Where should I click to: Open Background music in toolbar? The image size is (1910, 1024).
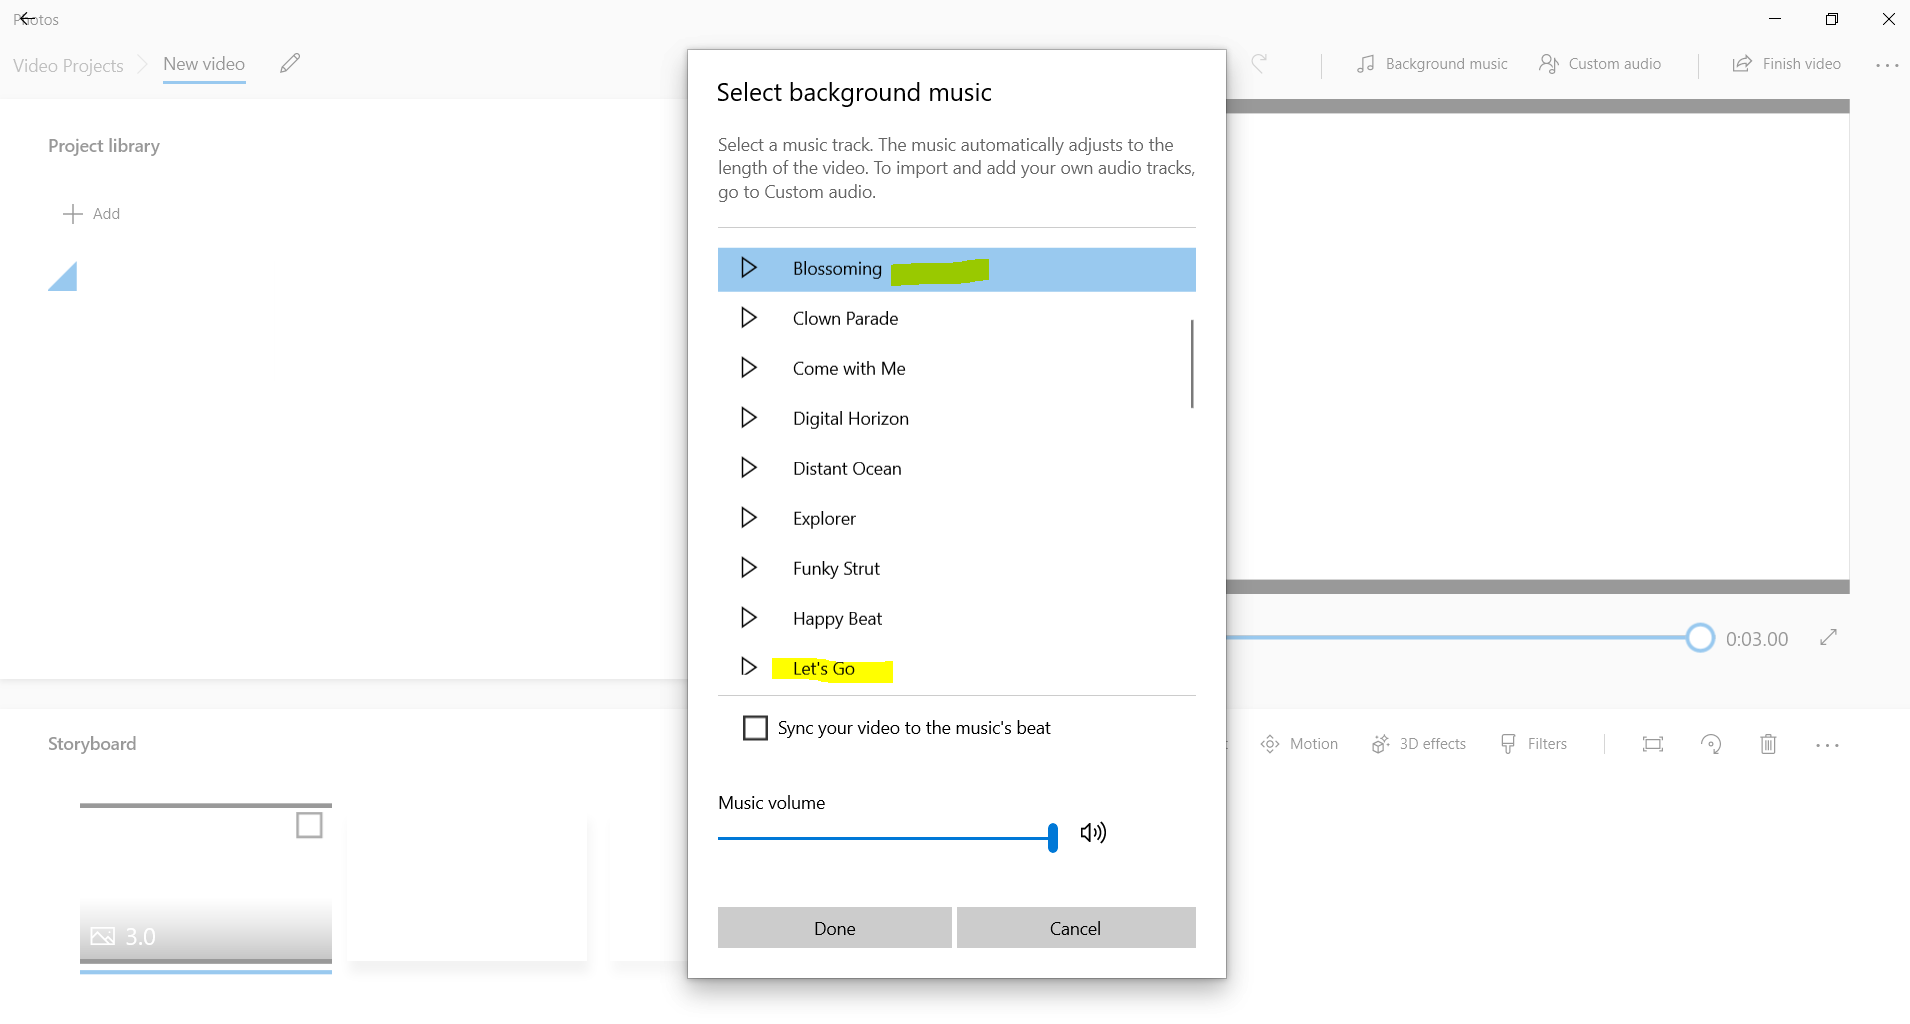tap(1432, 64)
